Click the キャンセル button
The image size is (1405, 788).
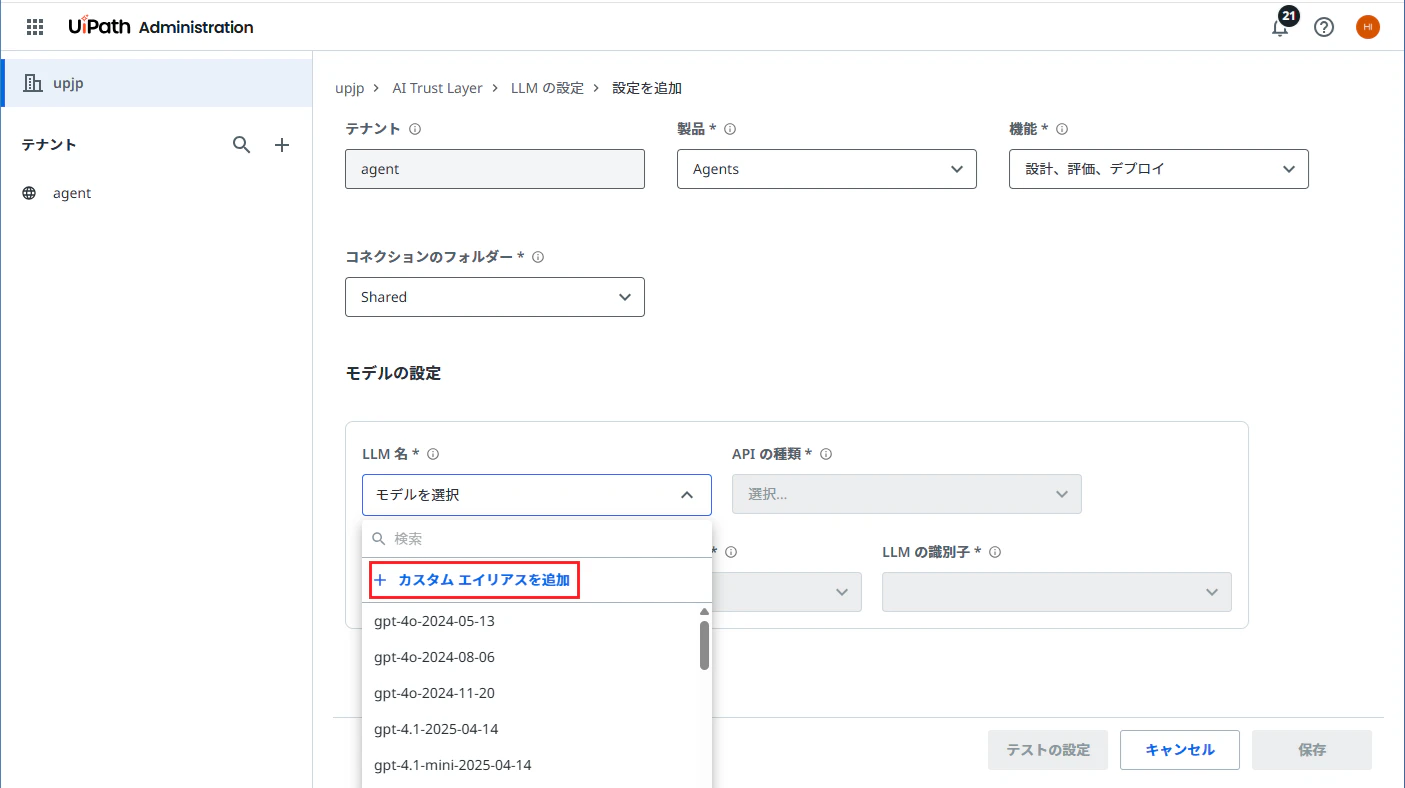(x=1180, y=750)
